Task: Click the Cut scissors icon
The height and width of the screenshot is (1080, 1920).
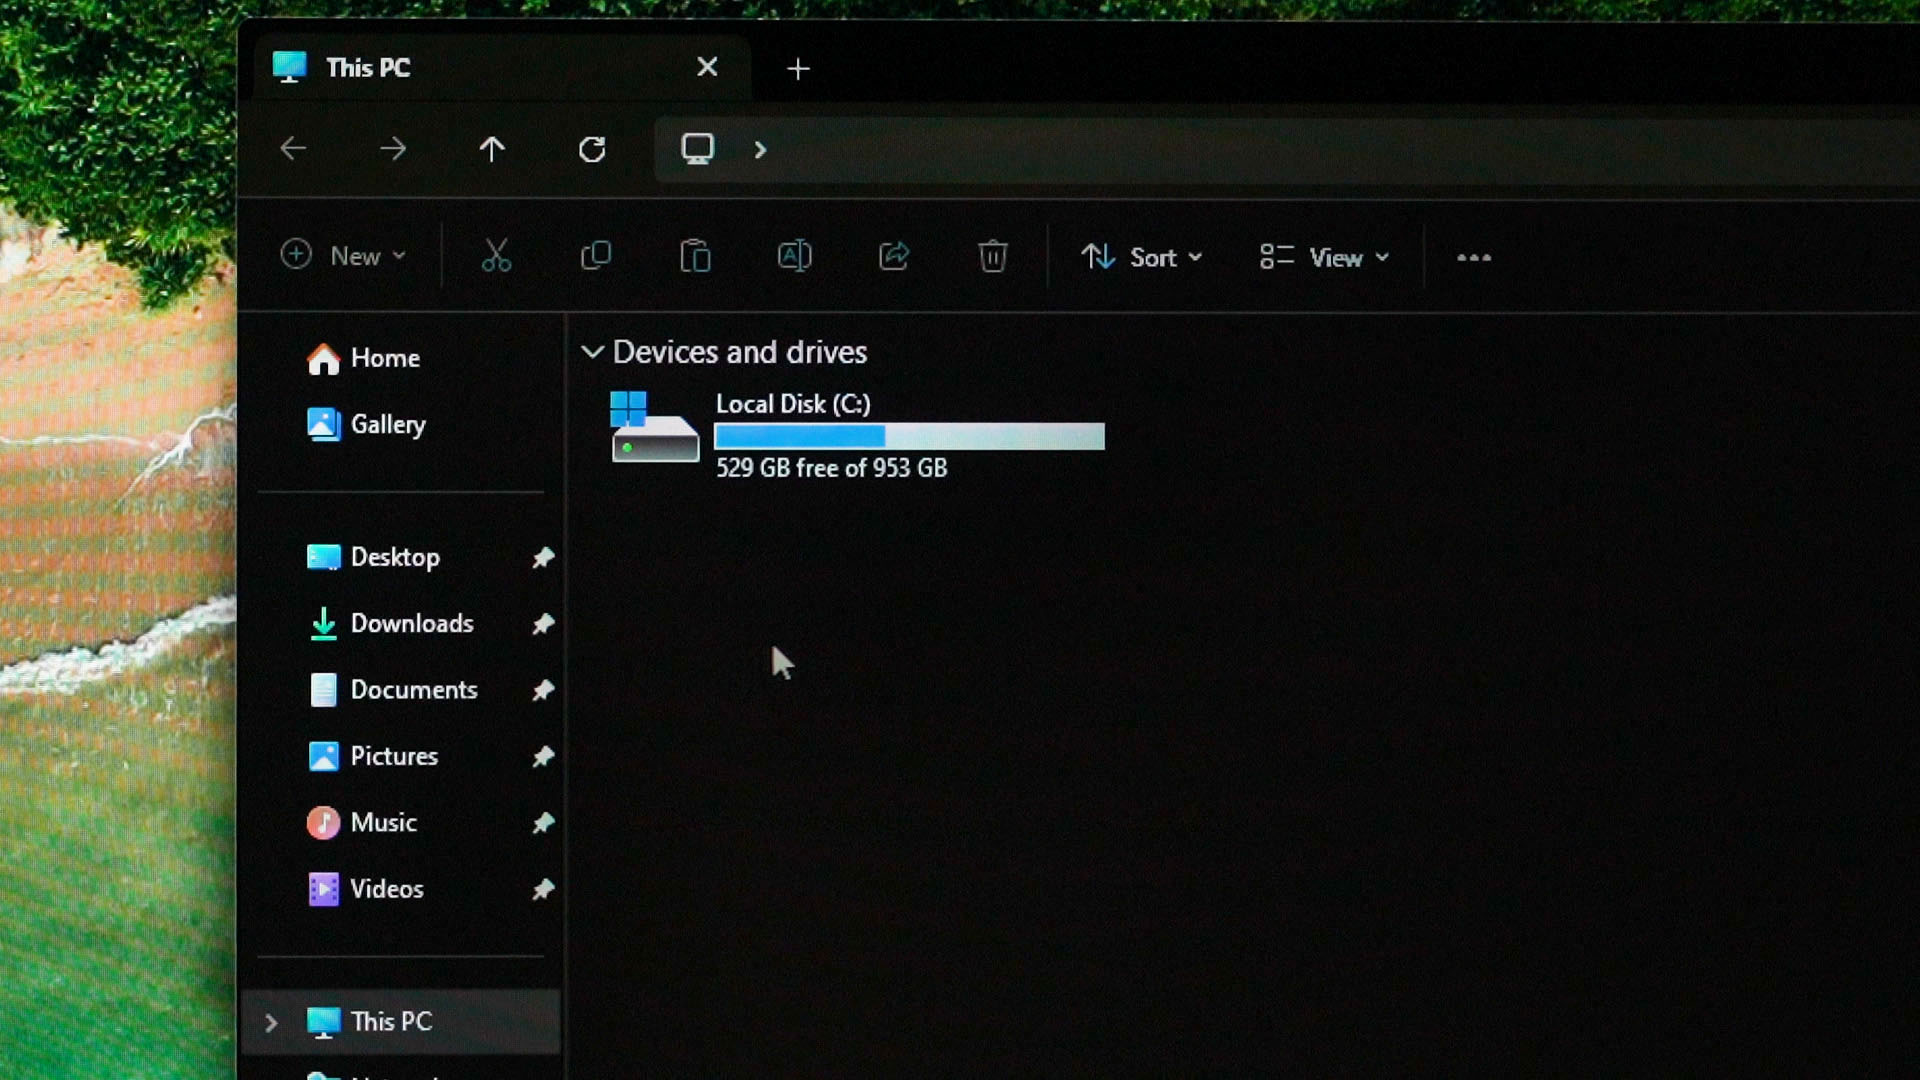Action: point(496,256)
